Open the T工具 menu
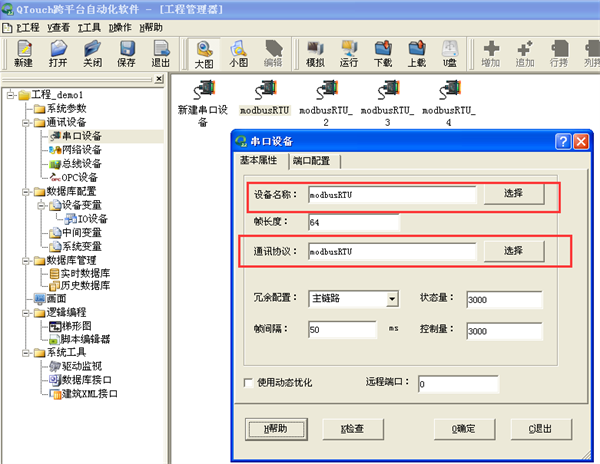The width and height of the screenshot is (600, 464). point(89,28)
